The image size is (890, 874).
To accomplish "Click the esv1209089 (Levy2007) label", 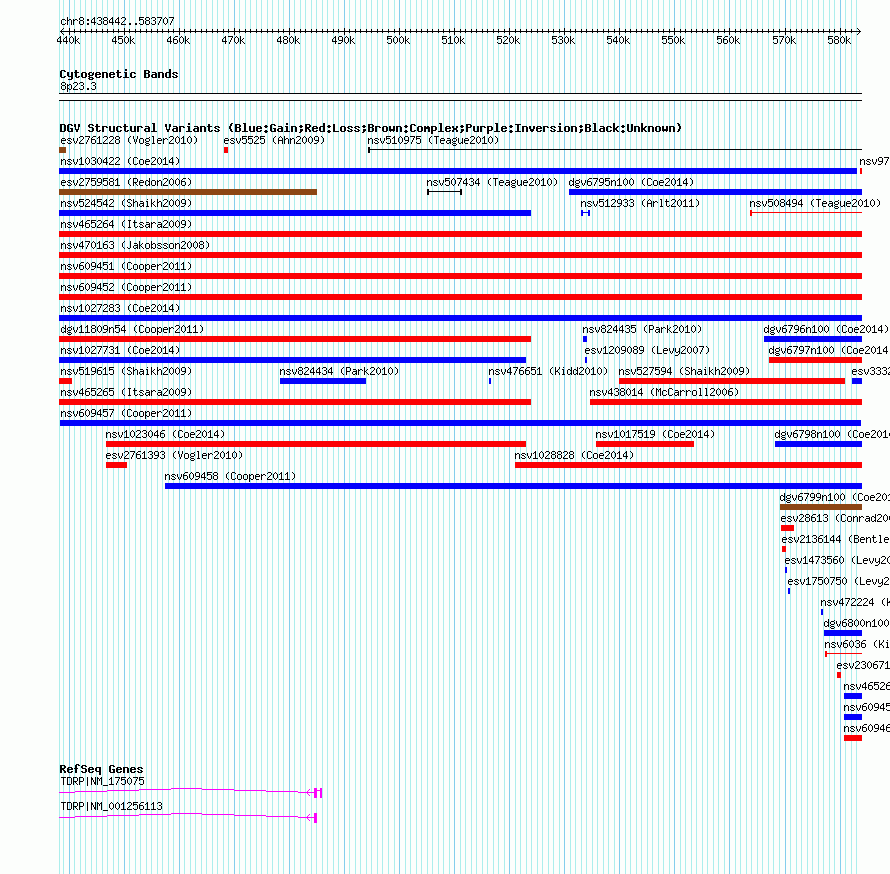I will click(x=647, y=350).
